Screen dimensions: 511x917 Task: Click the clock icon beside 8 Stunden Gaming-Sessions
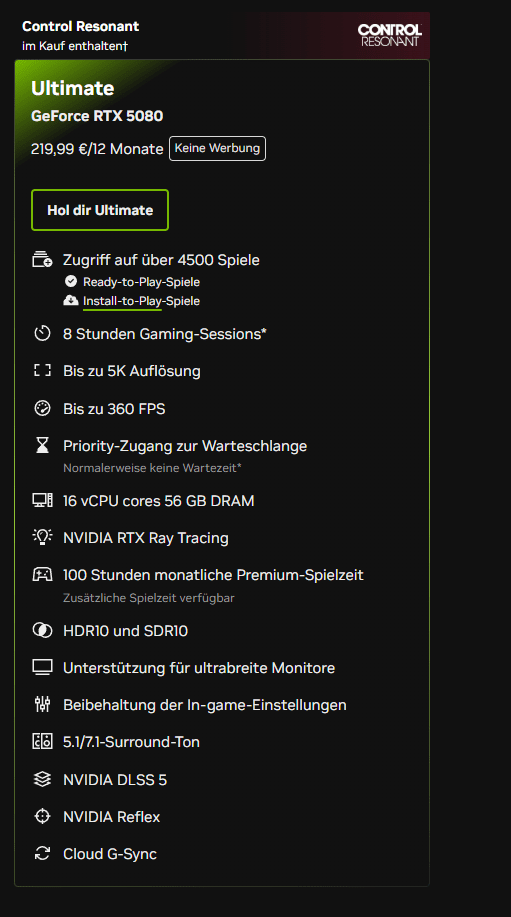pos(42,334)
